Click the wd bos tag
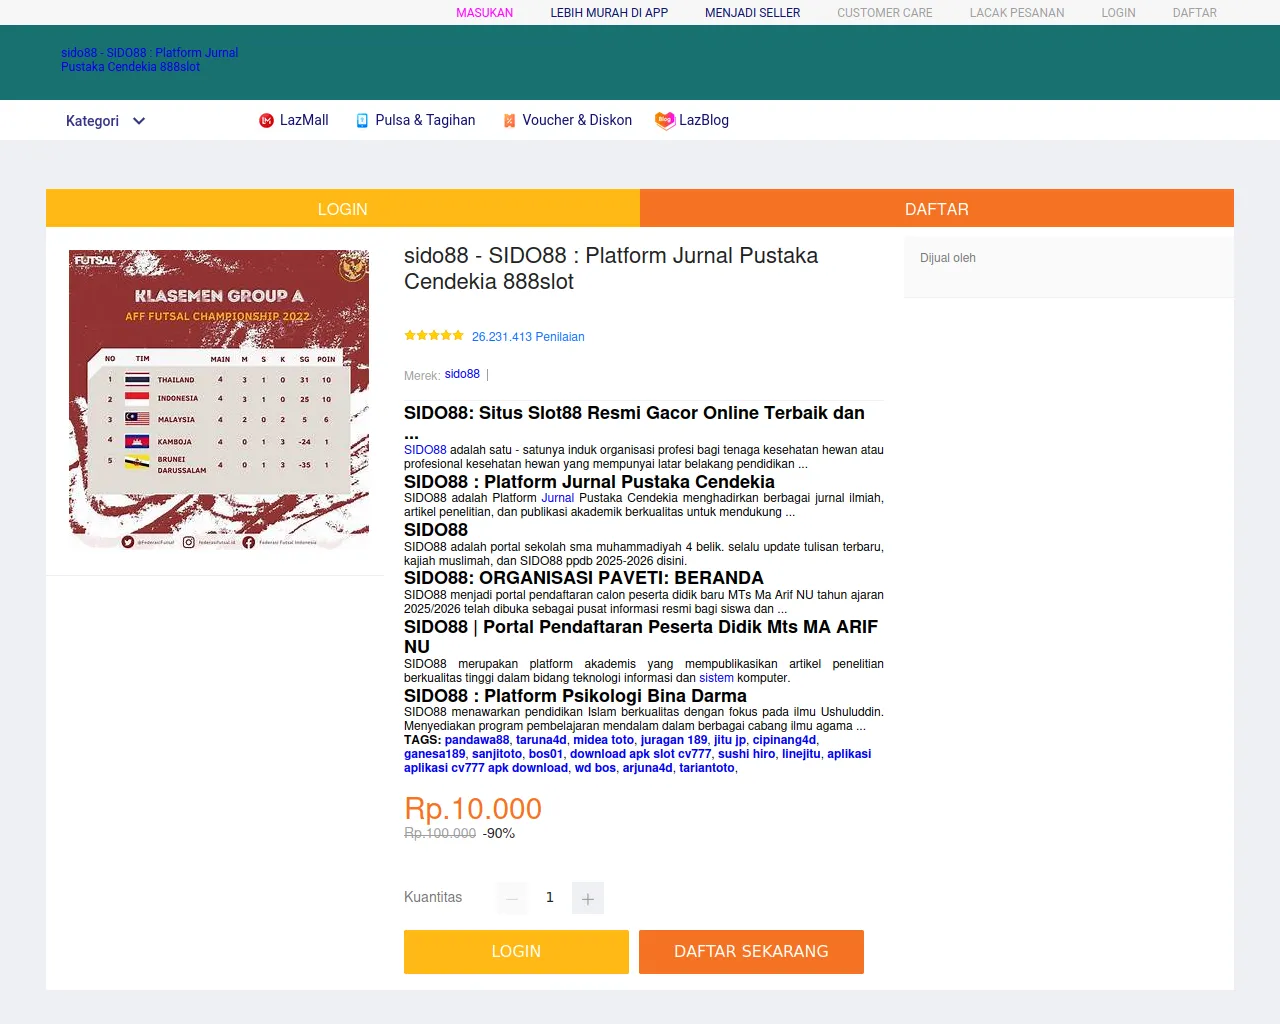Screen dimensions: 1280x1024 coord(595,768)
